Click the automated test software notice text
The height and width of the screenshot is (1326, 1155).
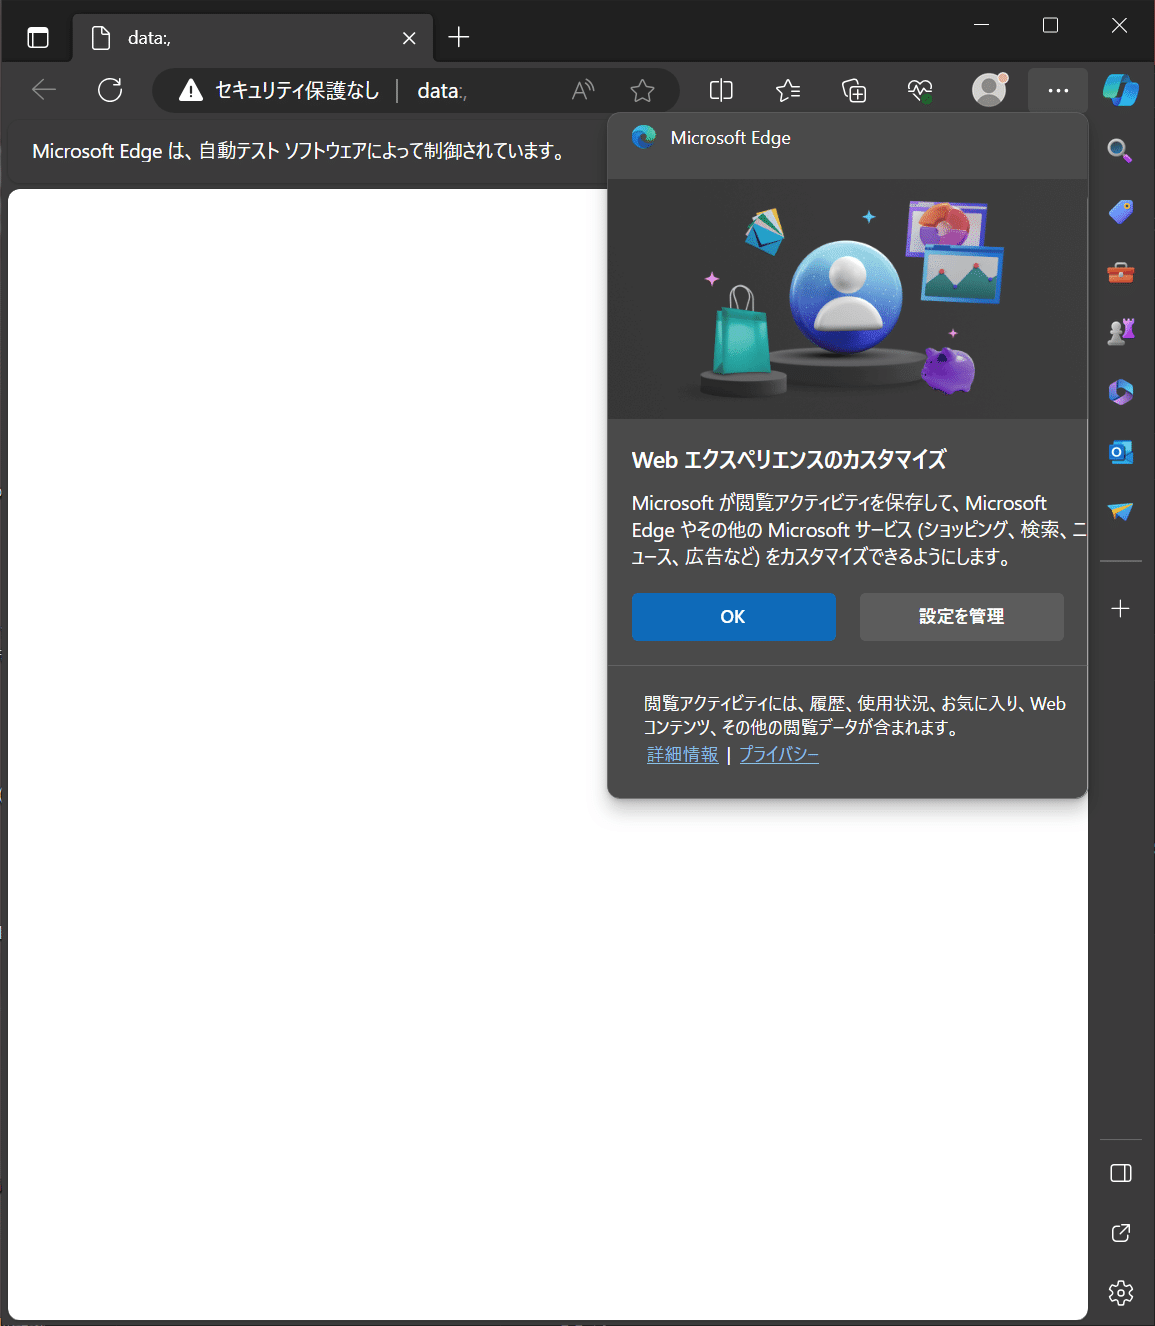point(300,151)
